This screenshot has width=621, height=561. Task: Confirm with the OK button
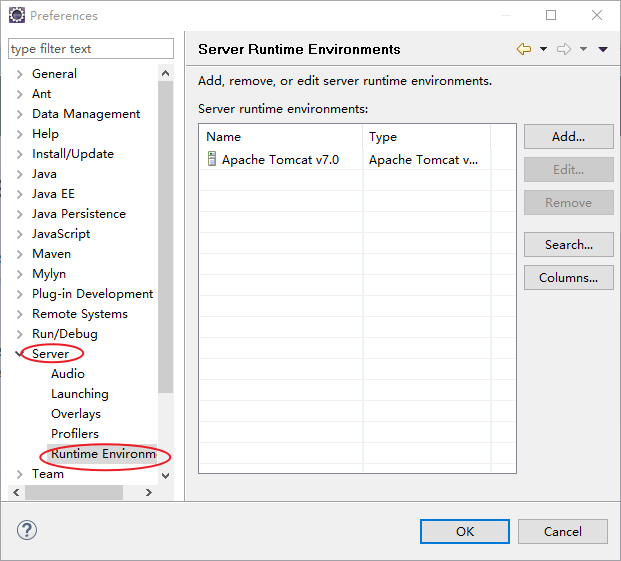(x=465, y=531)
